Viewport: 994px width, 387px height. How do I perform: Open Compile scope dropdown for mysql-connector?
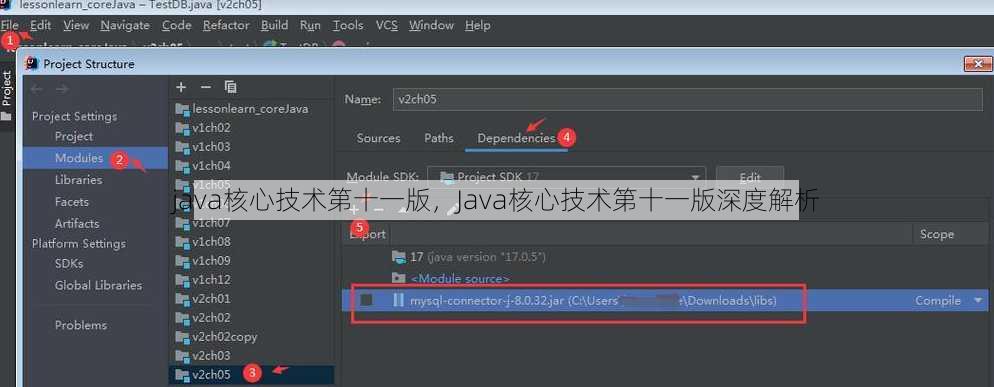pyautogui.click(x=979, y=301)
